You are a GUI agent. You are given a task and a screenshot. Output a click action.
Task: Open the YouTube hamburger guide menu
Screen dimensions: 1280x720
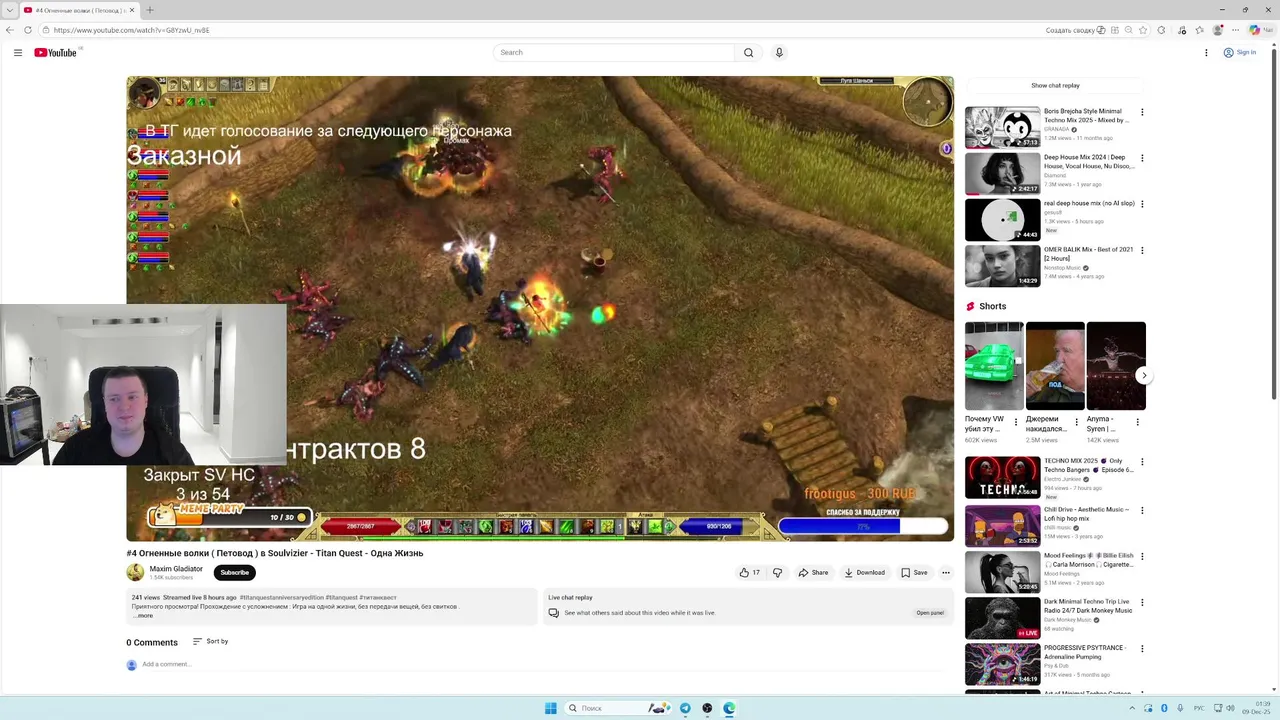17,52
